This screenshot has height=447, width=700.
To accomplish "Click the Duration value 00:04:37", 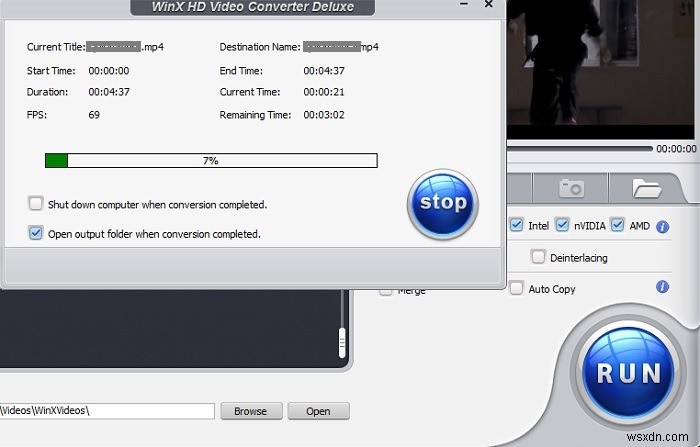I will [x=109, y=92].
